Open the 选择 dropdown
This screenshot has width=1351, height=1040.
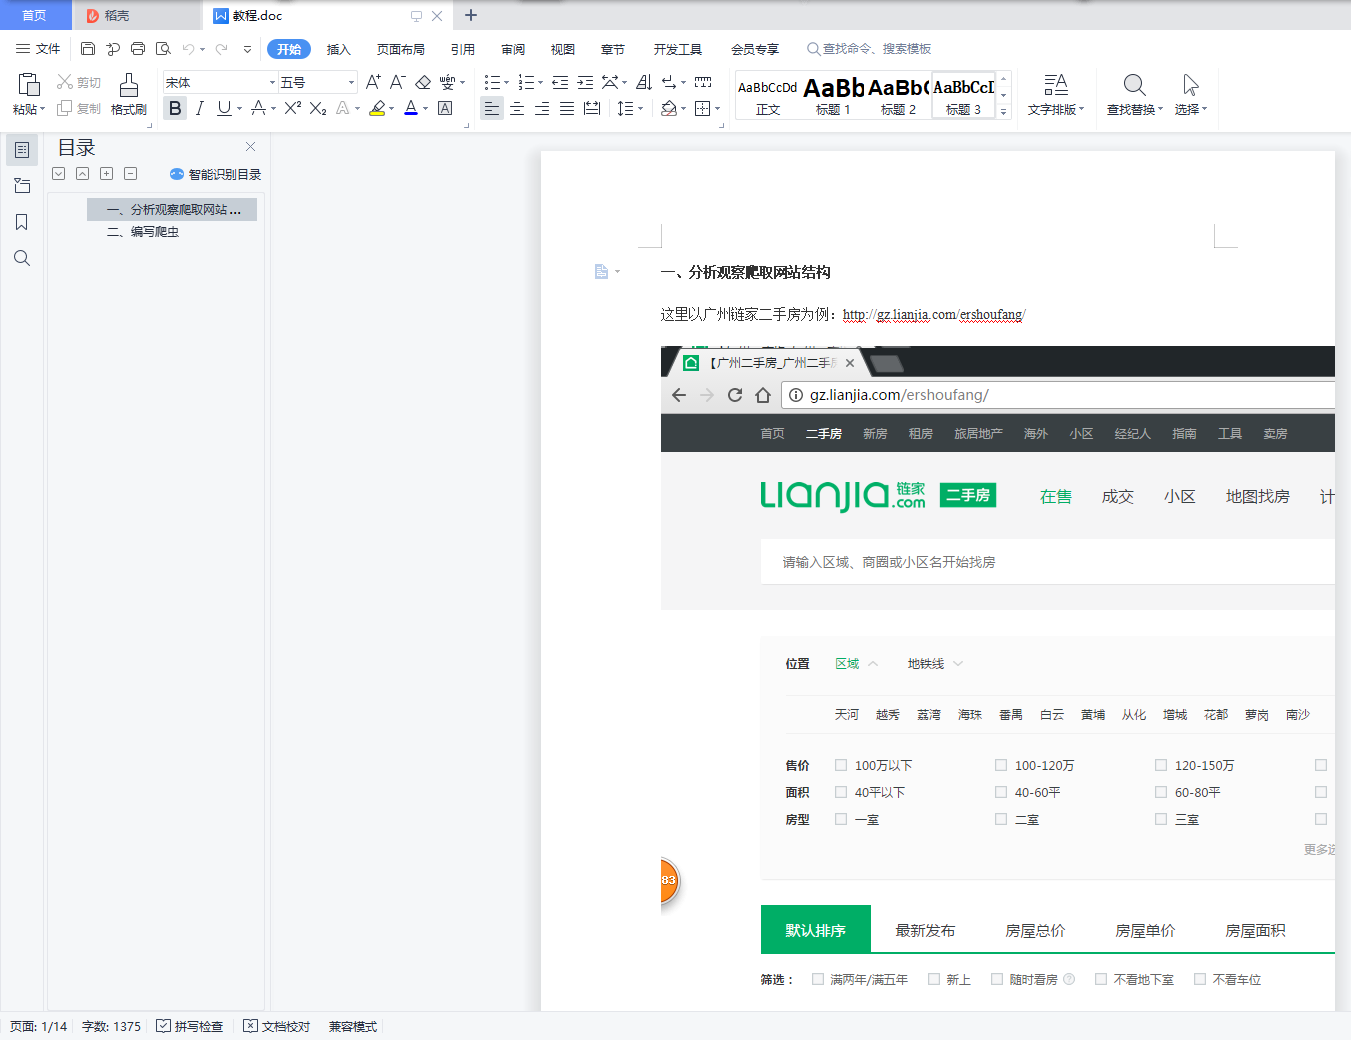[1191, 95]
